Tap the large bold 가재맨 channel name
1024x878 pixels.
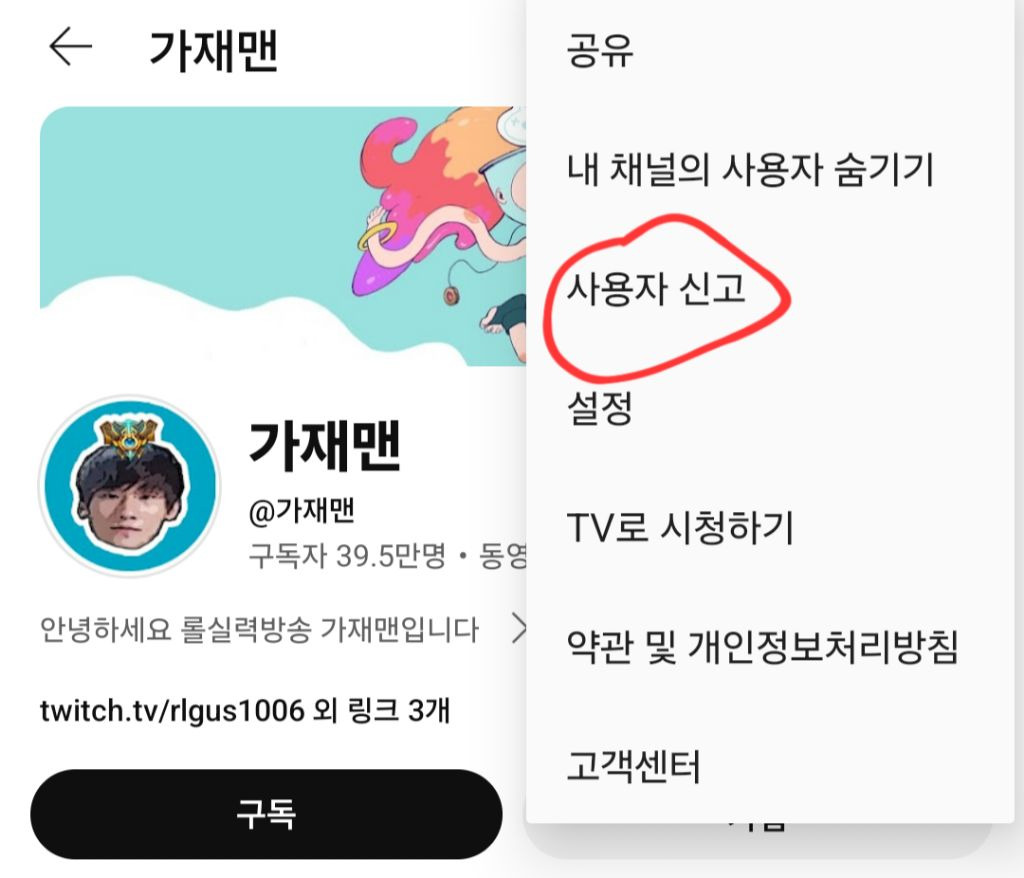[324, 446]
